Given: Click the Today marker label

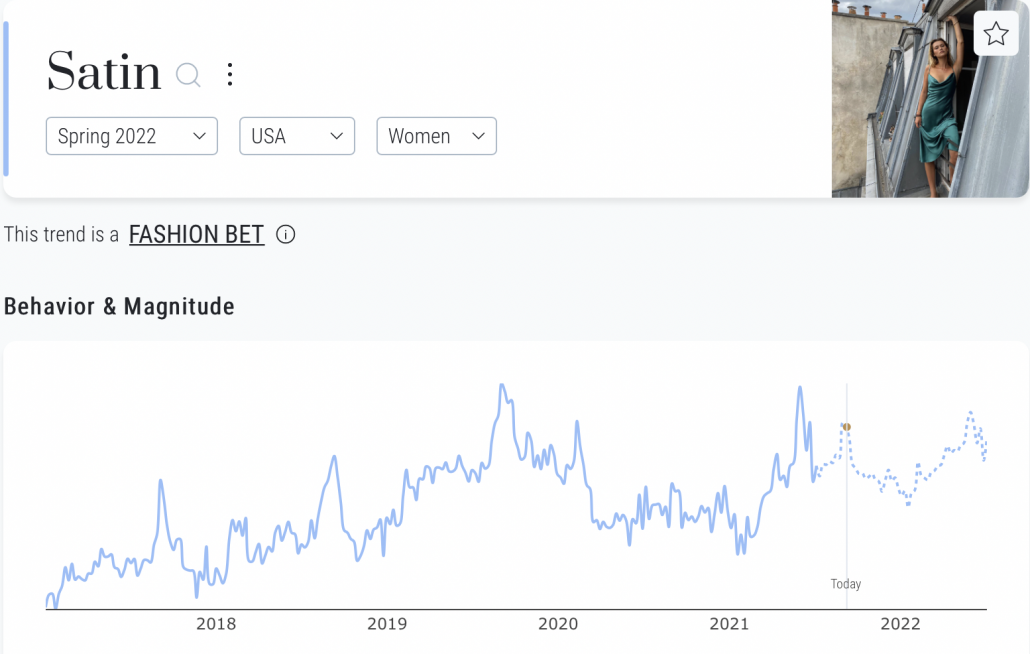Looking at the screenshot, I should (846, 584).
